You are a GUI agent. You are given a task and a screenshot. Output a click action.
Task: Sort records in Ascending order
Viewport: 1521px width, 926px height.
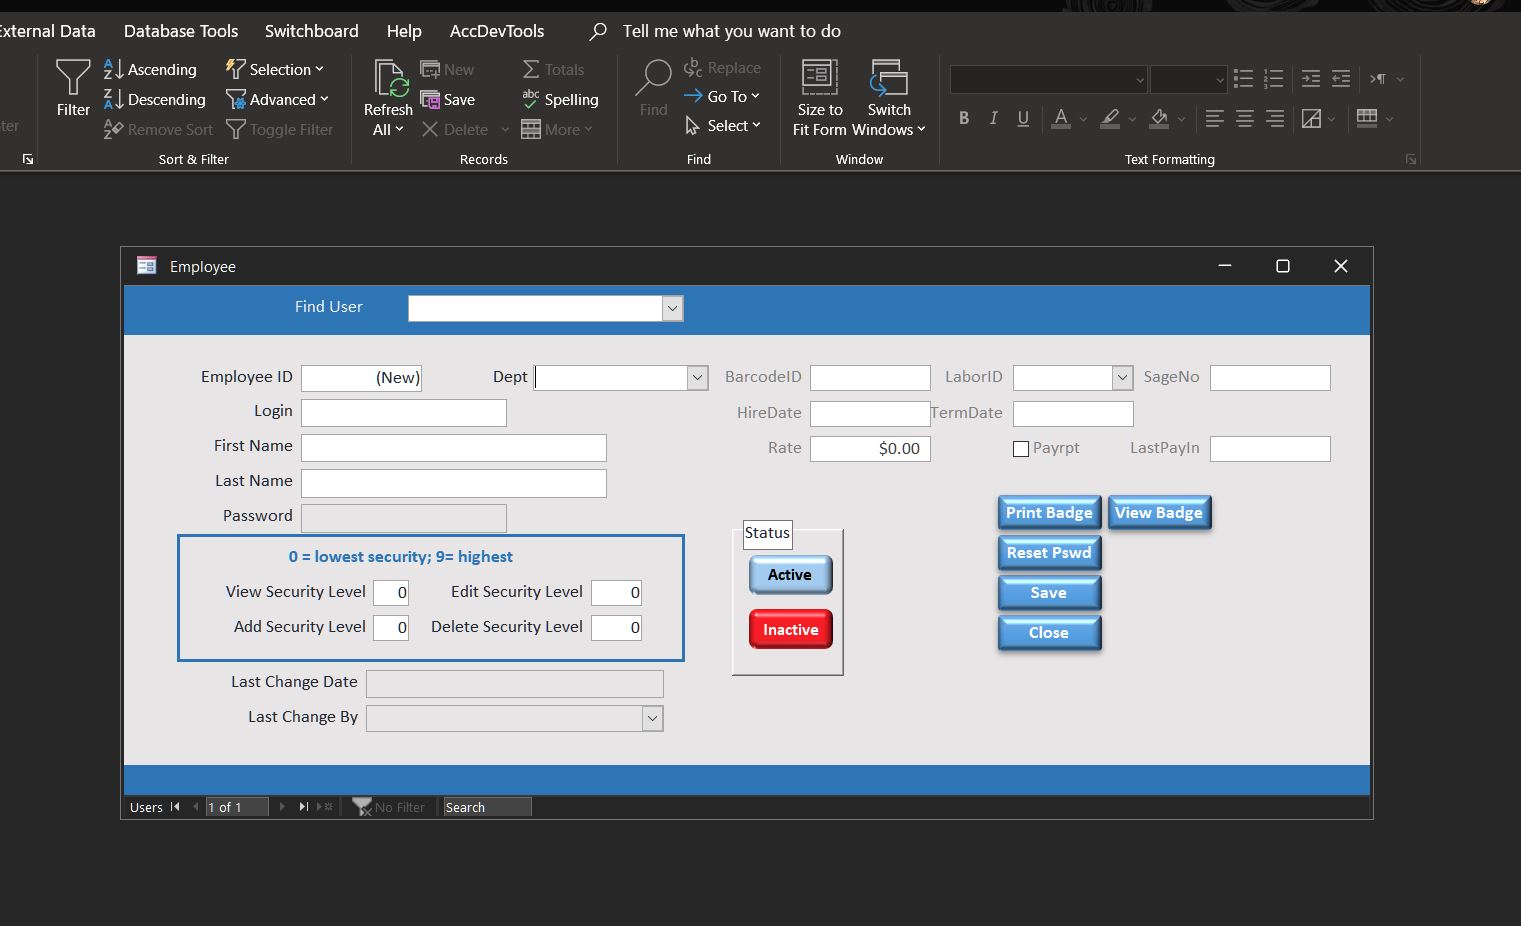tap(151, 70)
